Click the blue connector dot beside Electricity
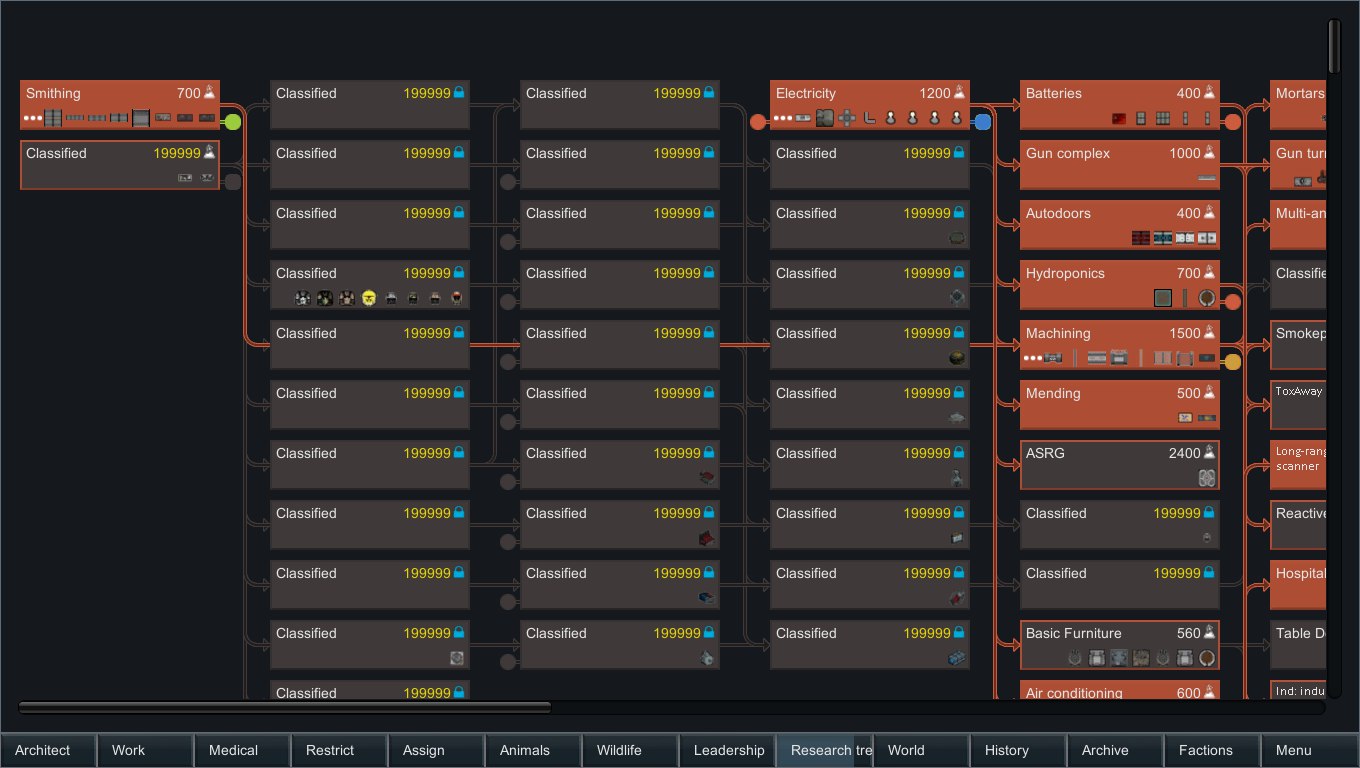 [983, 122]
